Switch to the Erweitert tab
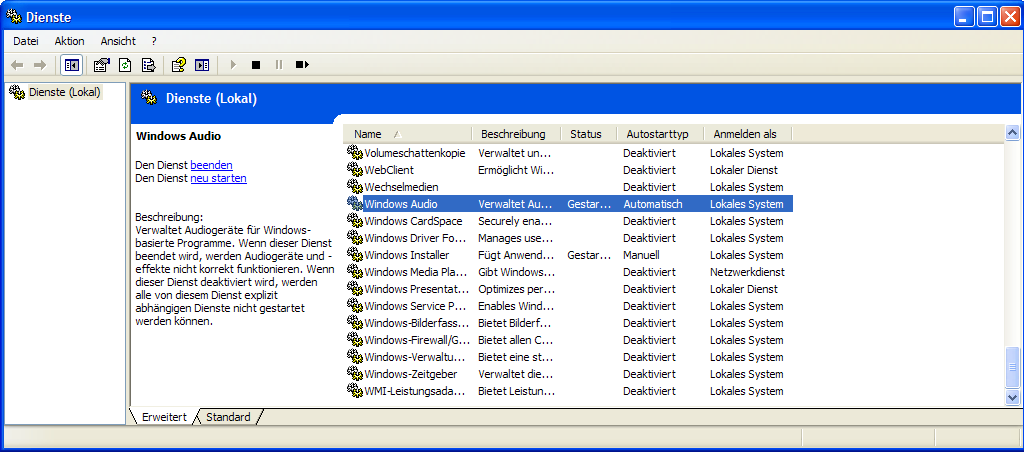This screenshot has width=1024, height=452. [164, 417]
